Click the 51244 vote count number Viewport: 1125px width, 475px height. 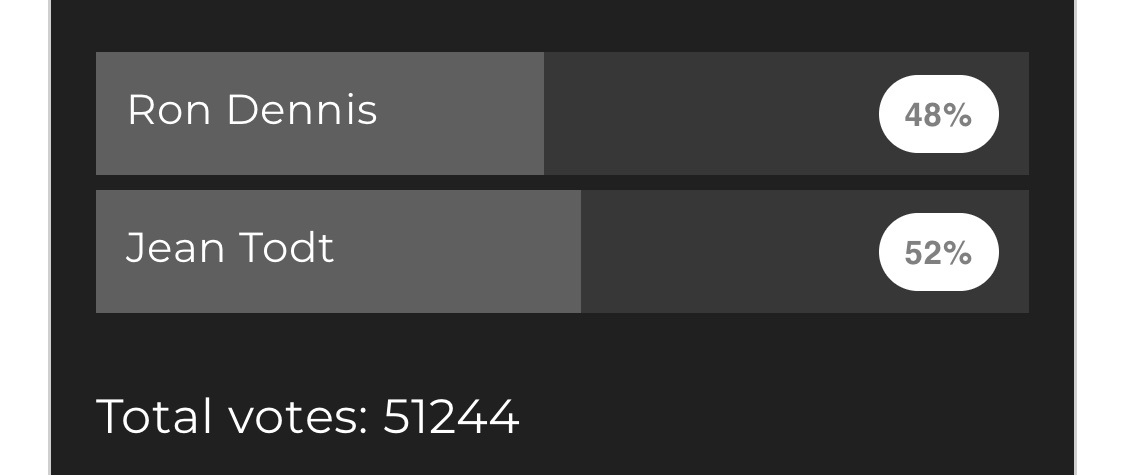click(x=451, y=416)
